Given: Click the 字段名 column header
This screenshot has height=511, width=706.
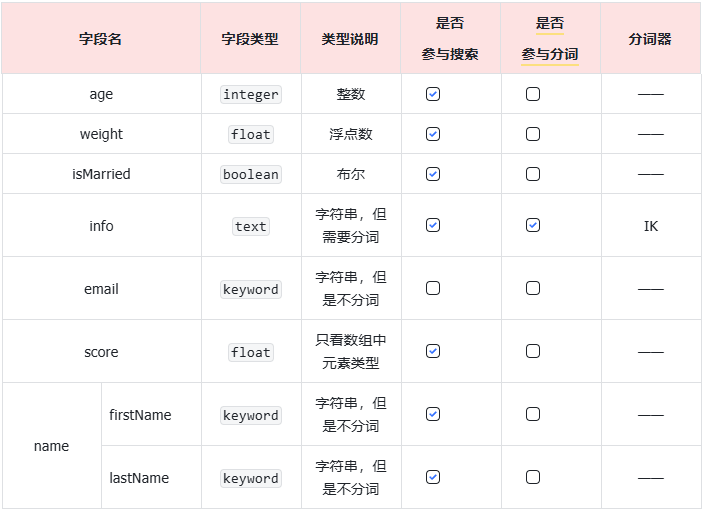Looking at the screenshot, I should coord(101,39).
